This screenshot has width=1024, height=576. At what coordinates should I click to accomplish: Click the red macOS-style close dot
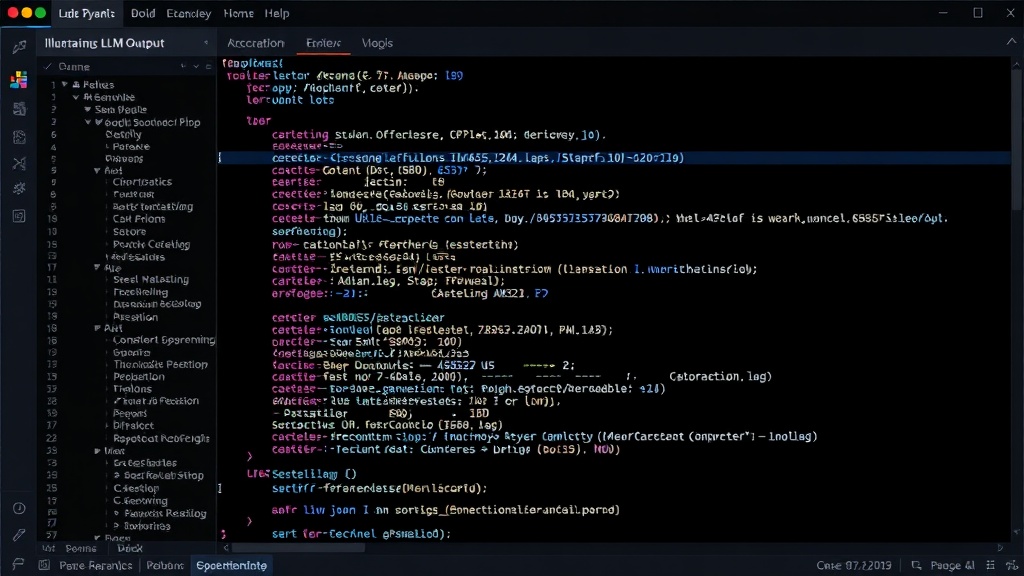(12, 12)
